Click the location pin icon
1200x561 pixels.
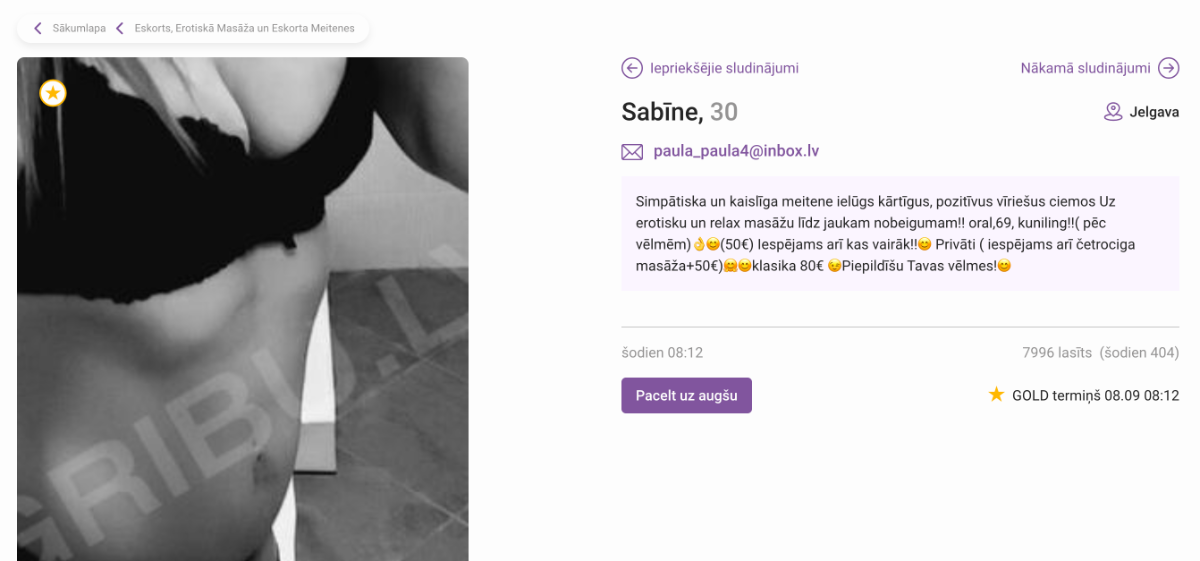(x=1113, y=112)
